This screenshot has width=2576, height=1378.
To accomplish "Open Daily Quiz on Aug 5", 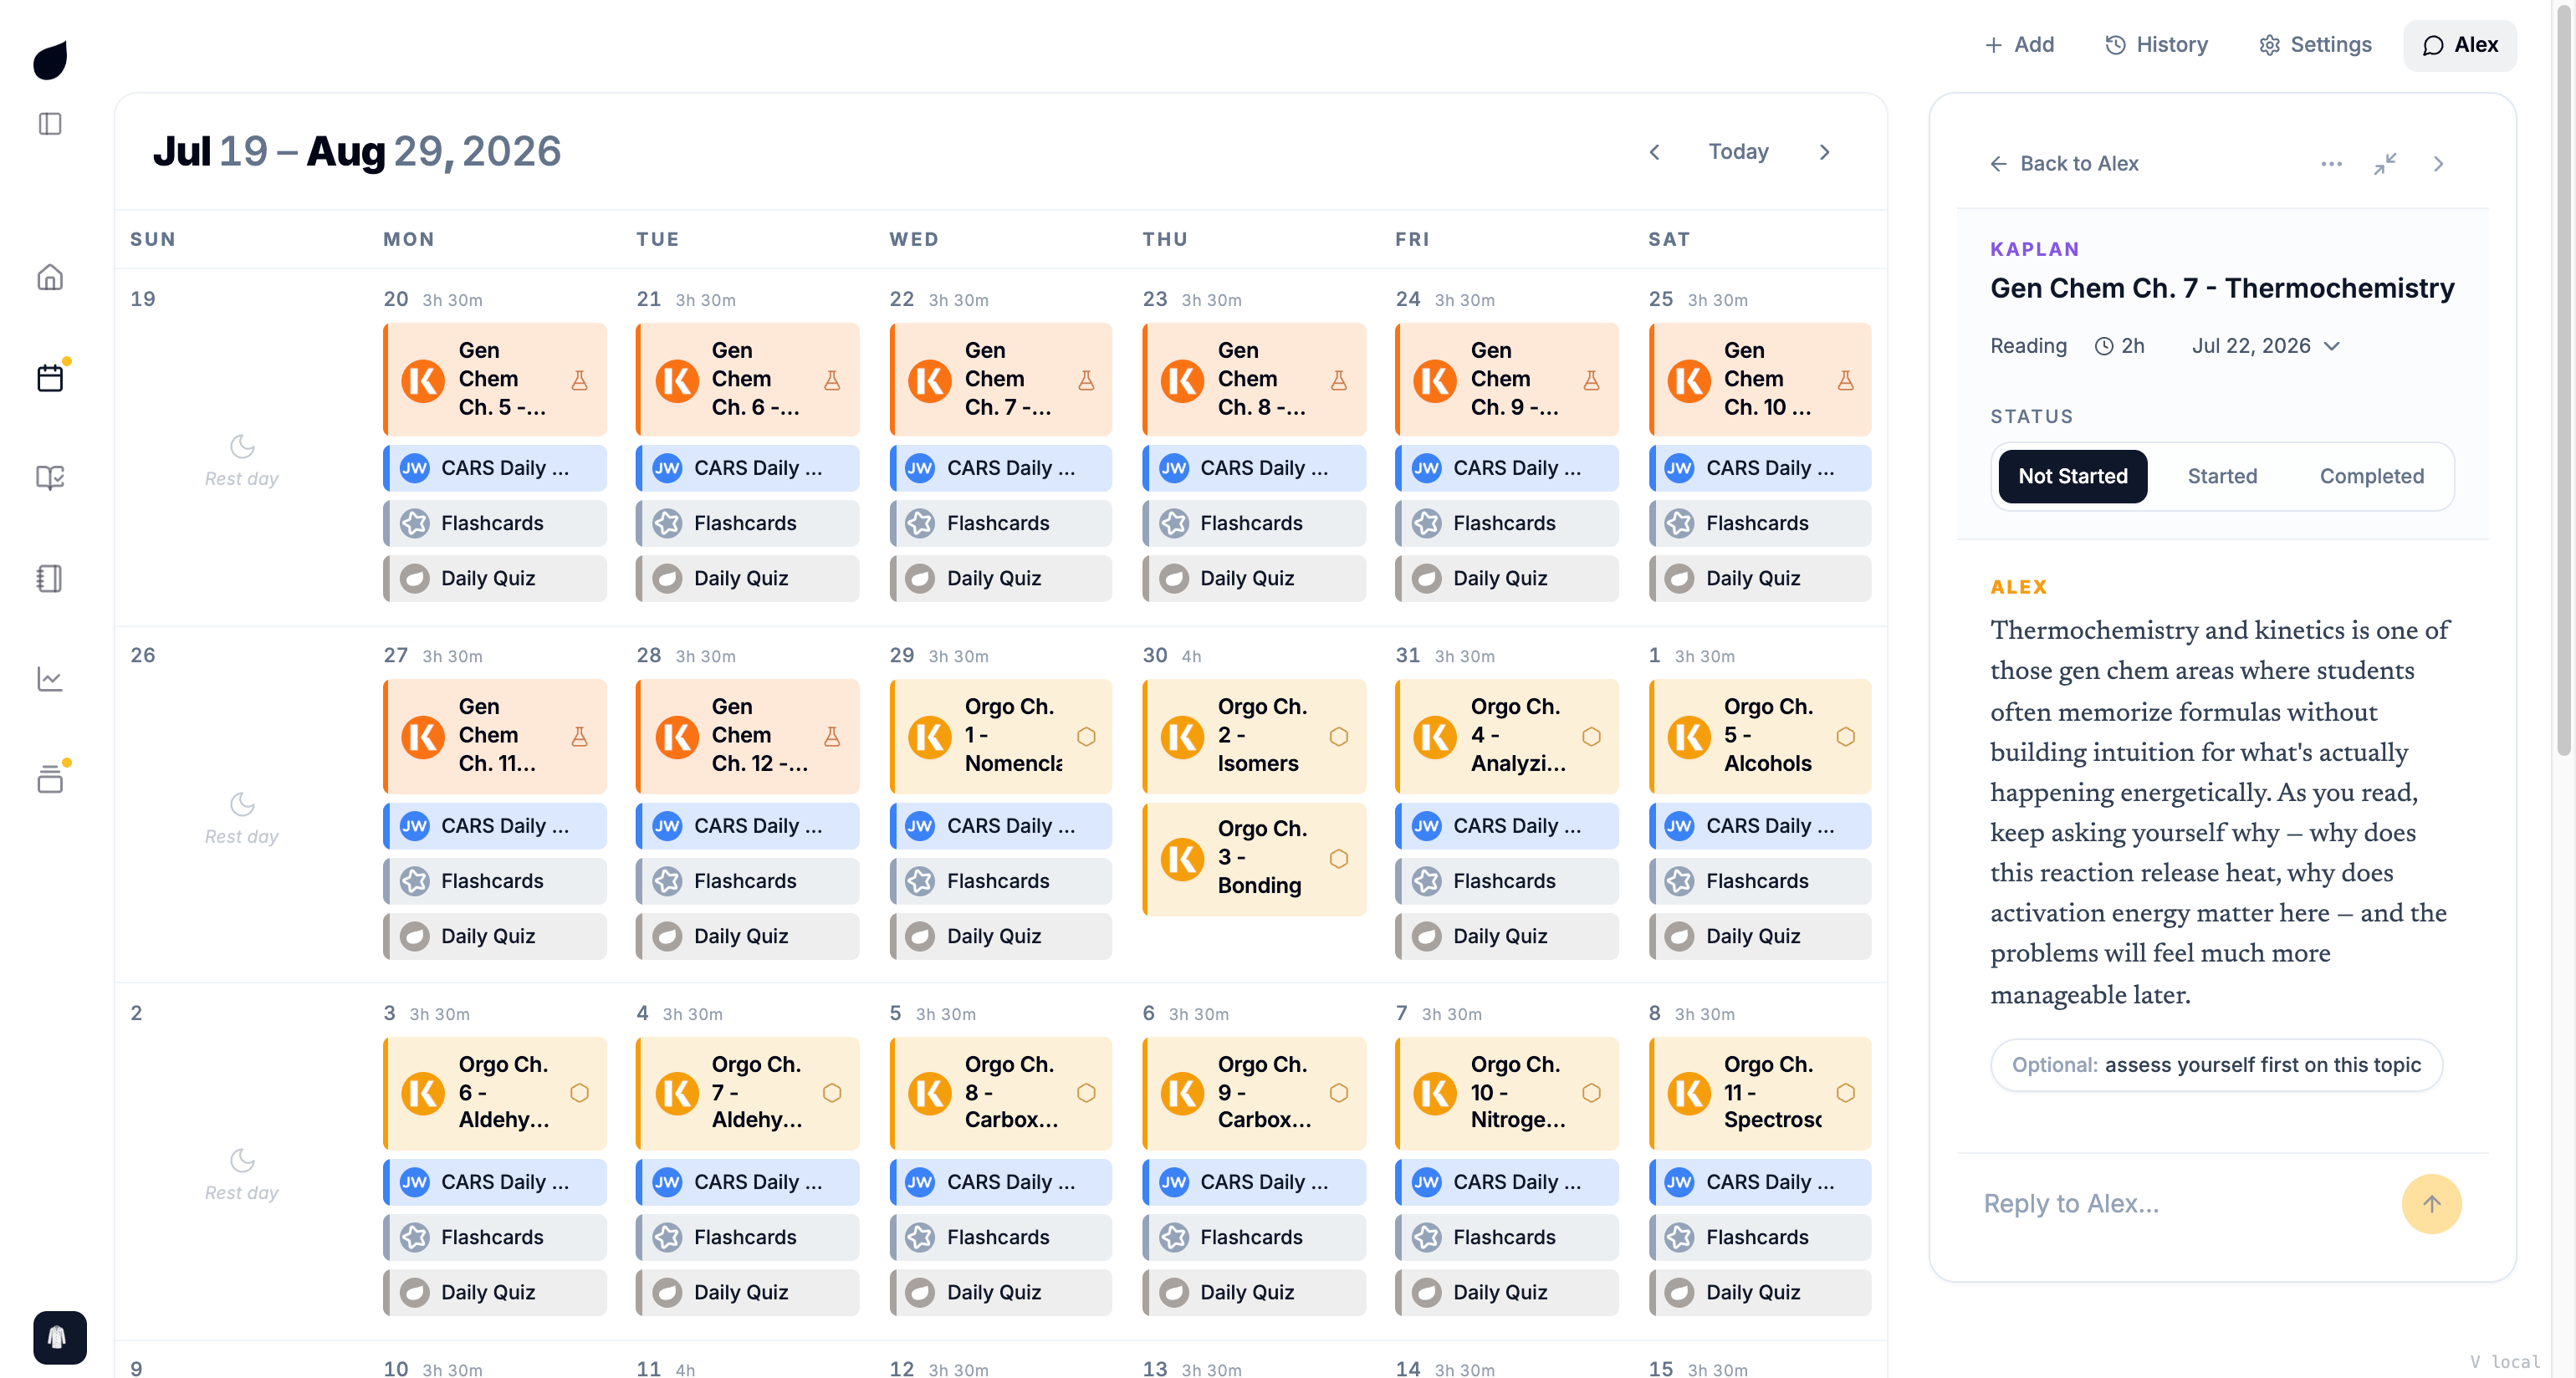I will tap(1001, 1292).
